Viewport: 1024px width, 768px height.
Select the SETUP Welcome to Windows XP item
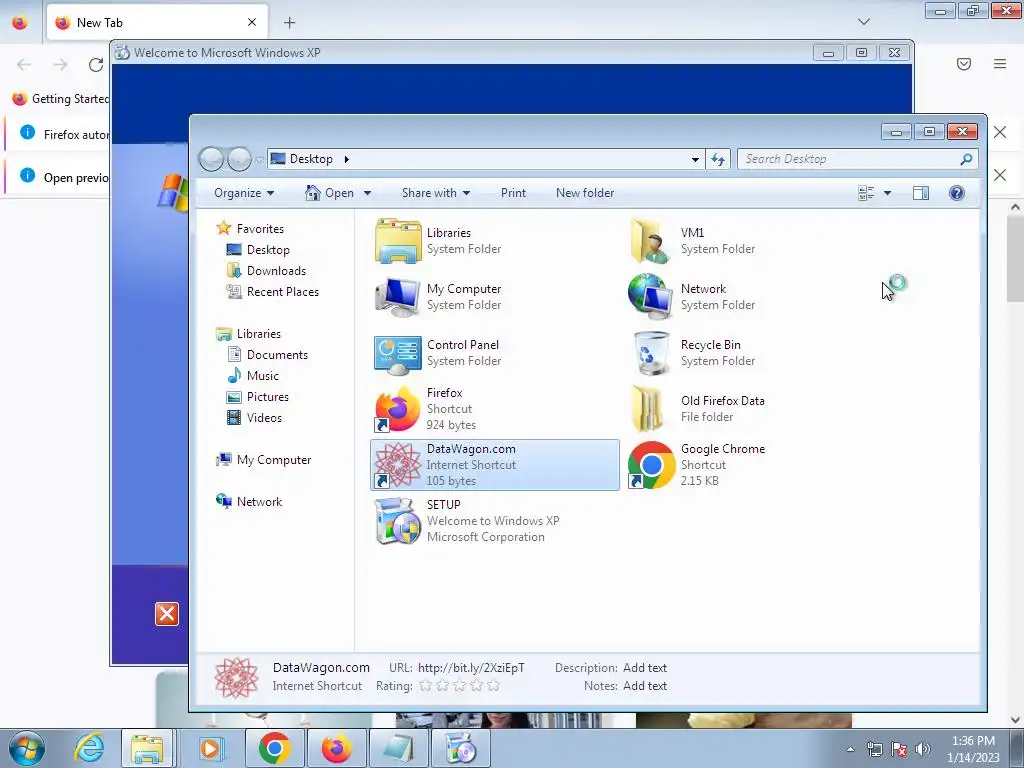(466, 521)
